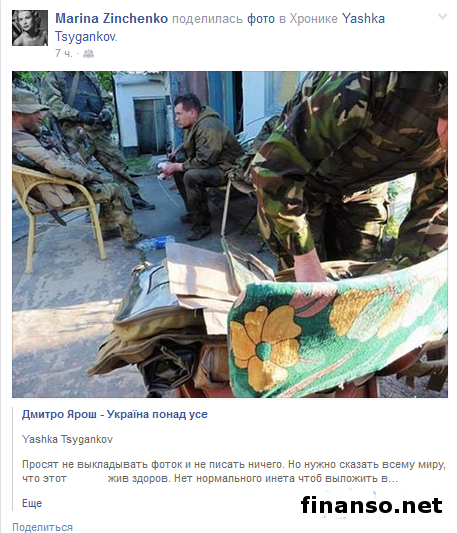Click the Поделиться share button

(x=43, y=527)
